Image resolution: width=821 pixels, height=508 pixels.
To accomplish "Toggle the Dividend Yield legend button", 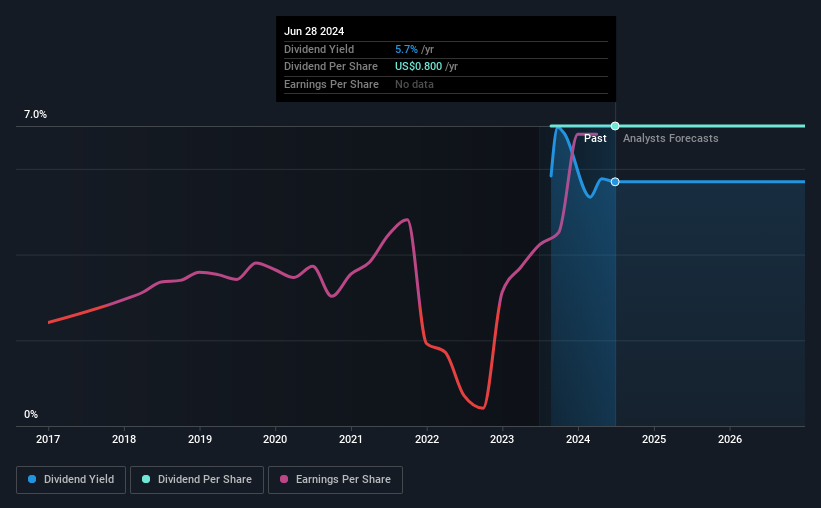I will coord(71,480).
